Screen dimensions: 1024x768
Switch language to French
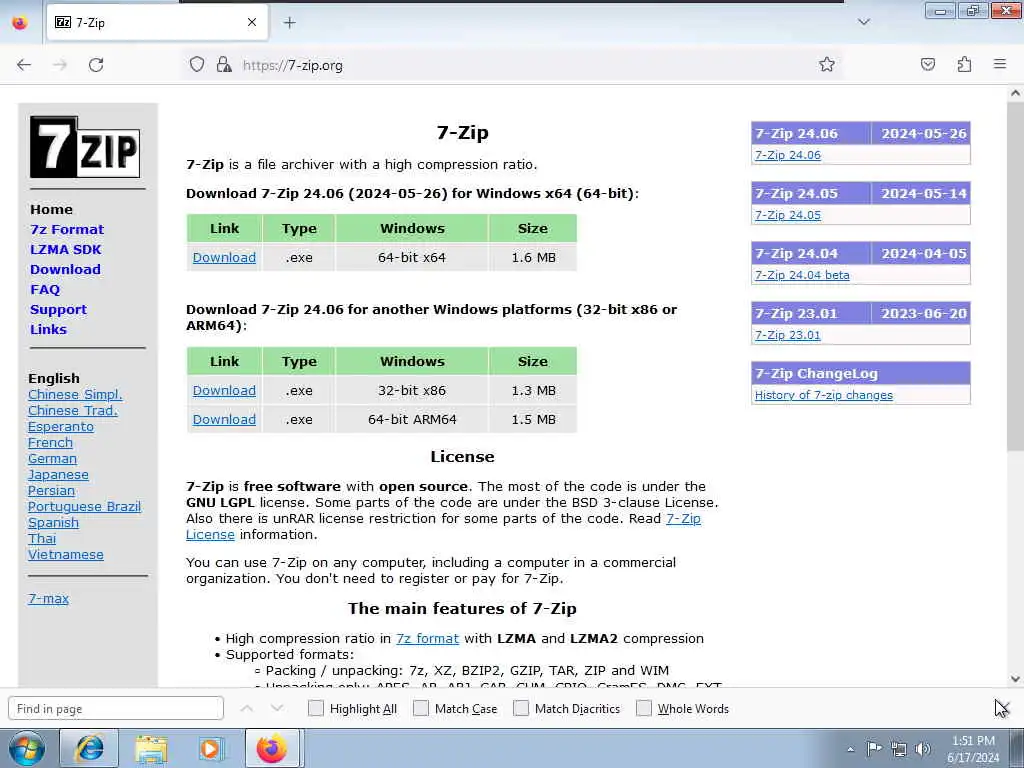coord(50,442)
